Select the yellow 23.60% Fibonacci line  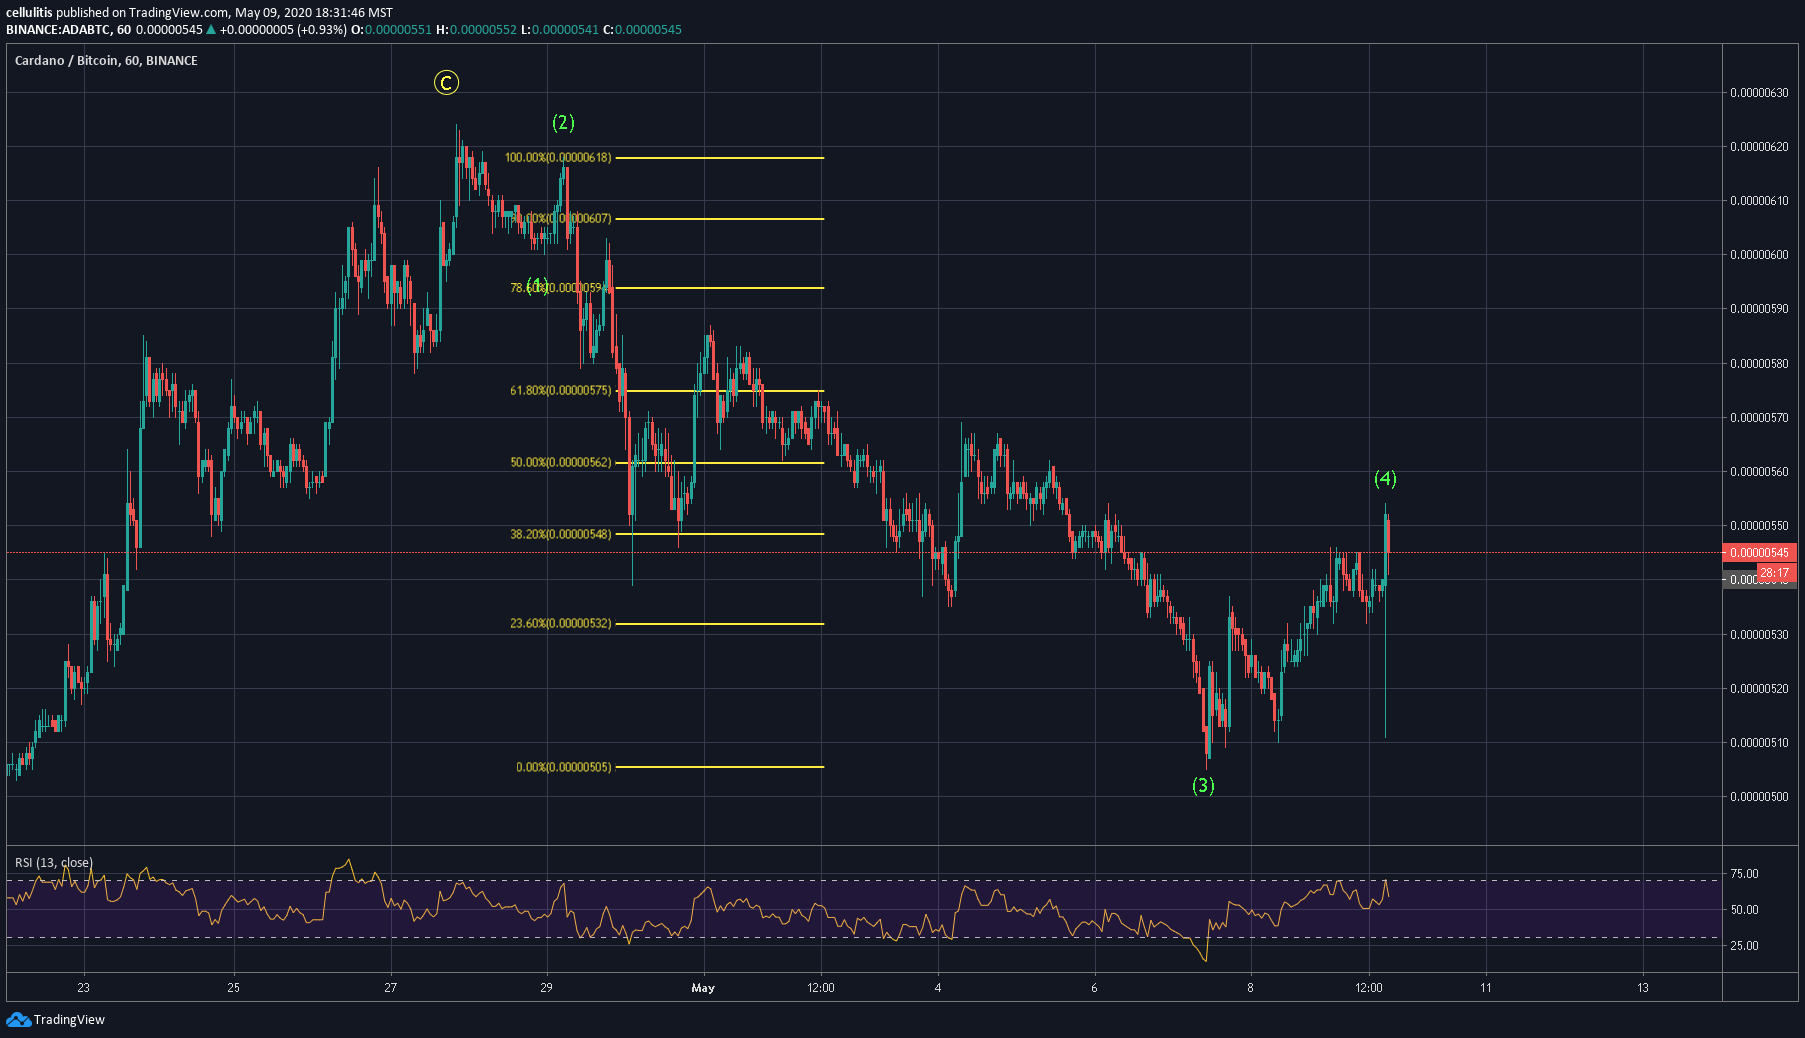(x=720, y=624)
